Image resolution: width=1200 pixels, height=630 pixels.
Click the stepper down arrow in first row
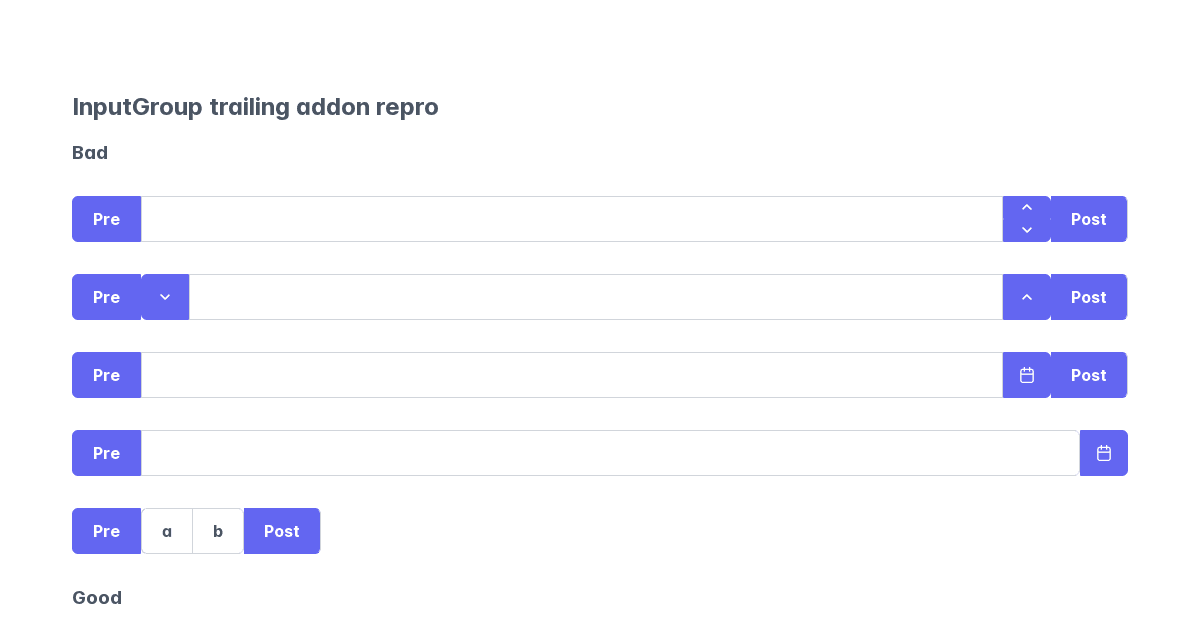pyautogui.click(x=1026, y=230)
